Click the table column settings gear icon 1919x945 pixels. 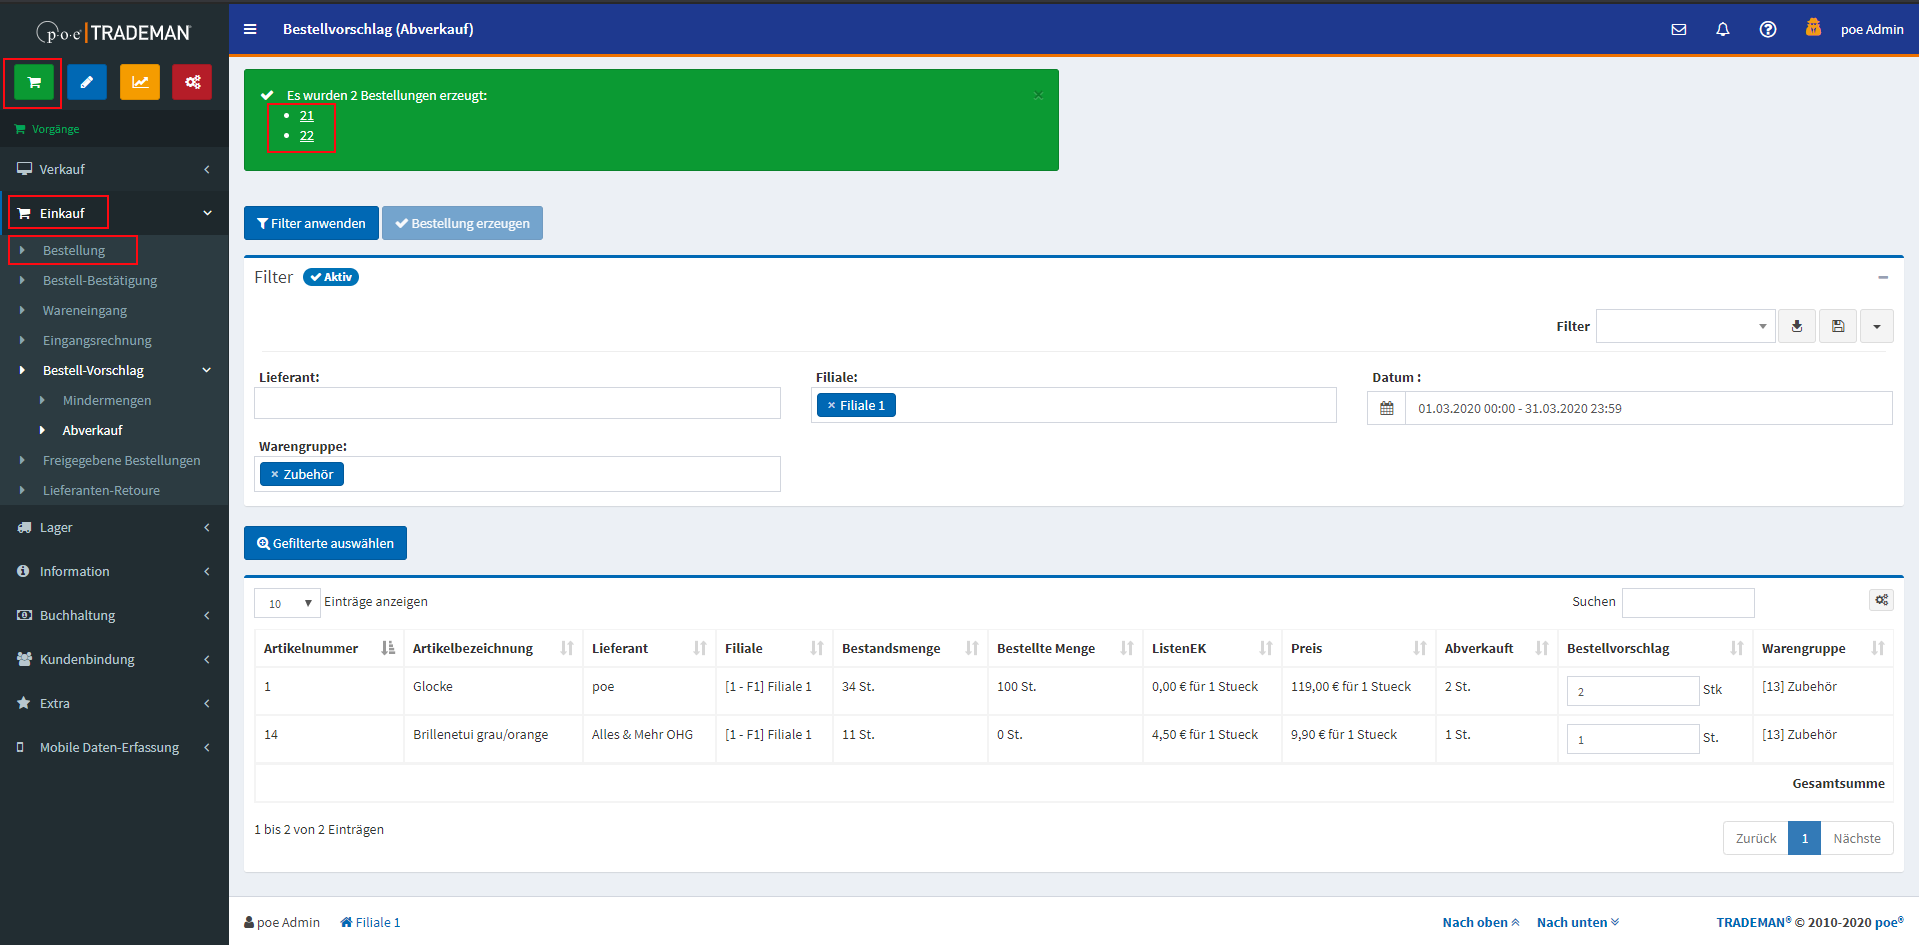(1881, 600)
